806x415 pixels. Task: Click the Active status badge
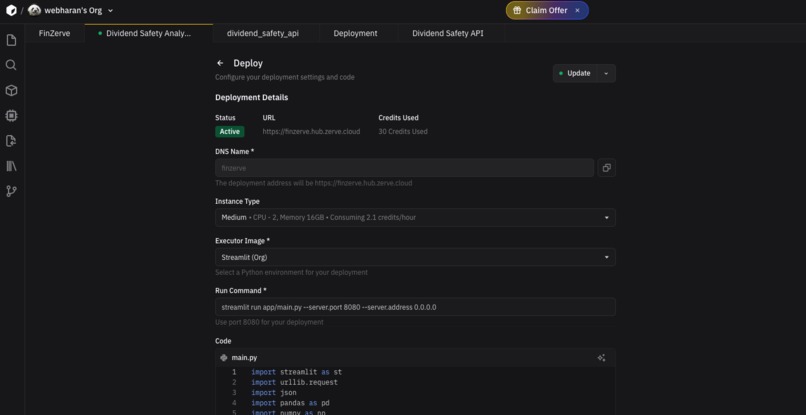(230, 132)
